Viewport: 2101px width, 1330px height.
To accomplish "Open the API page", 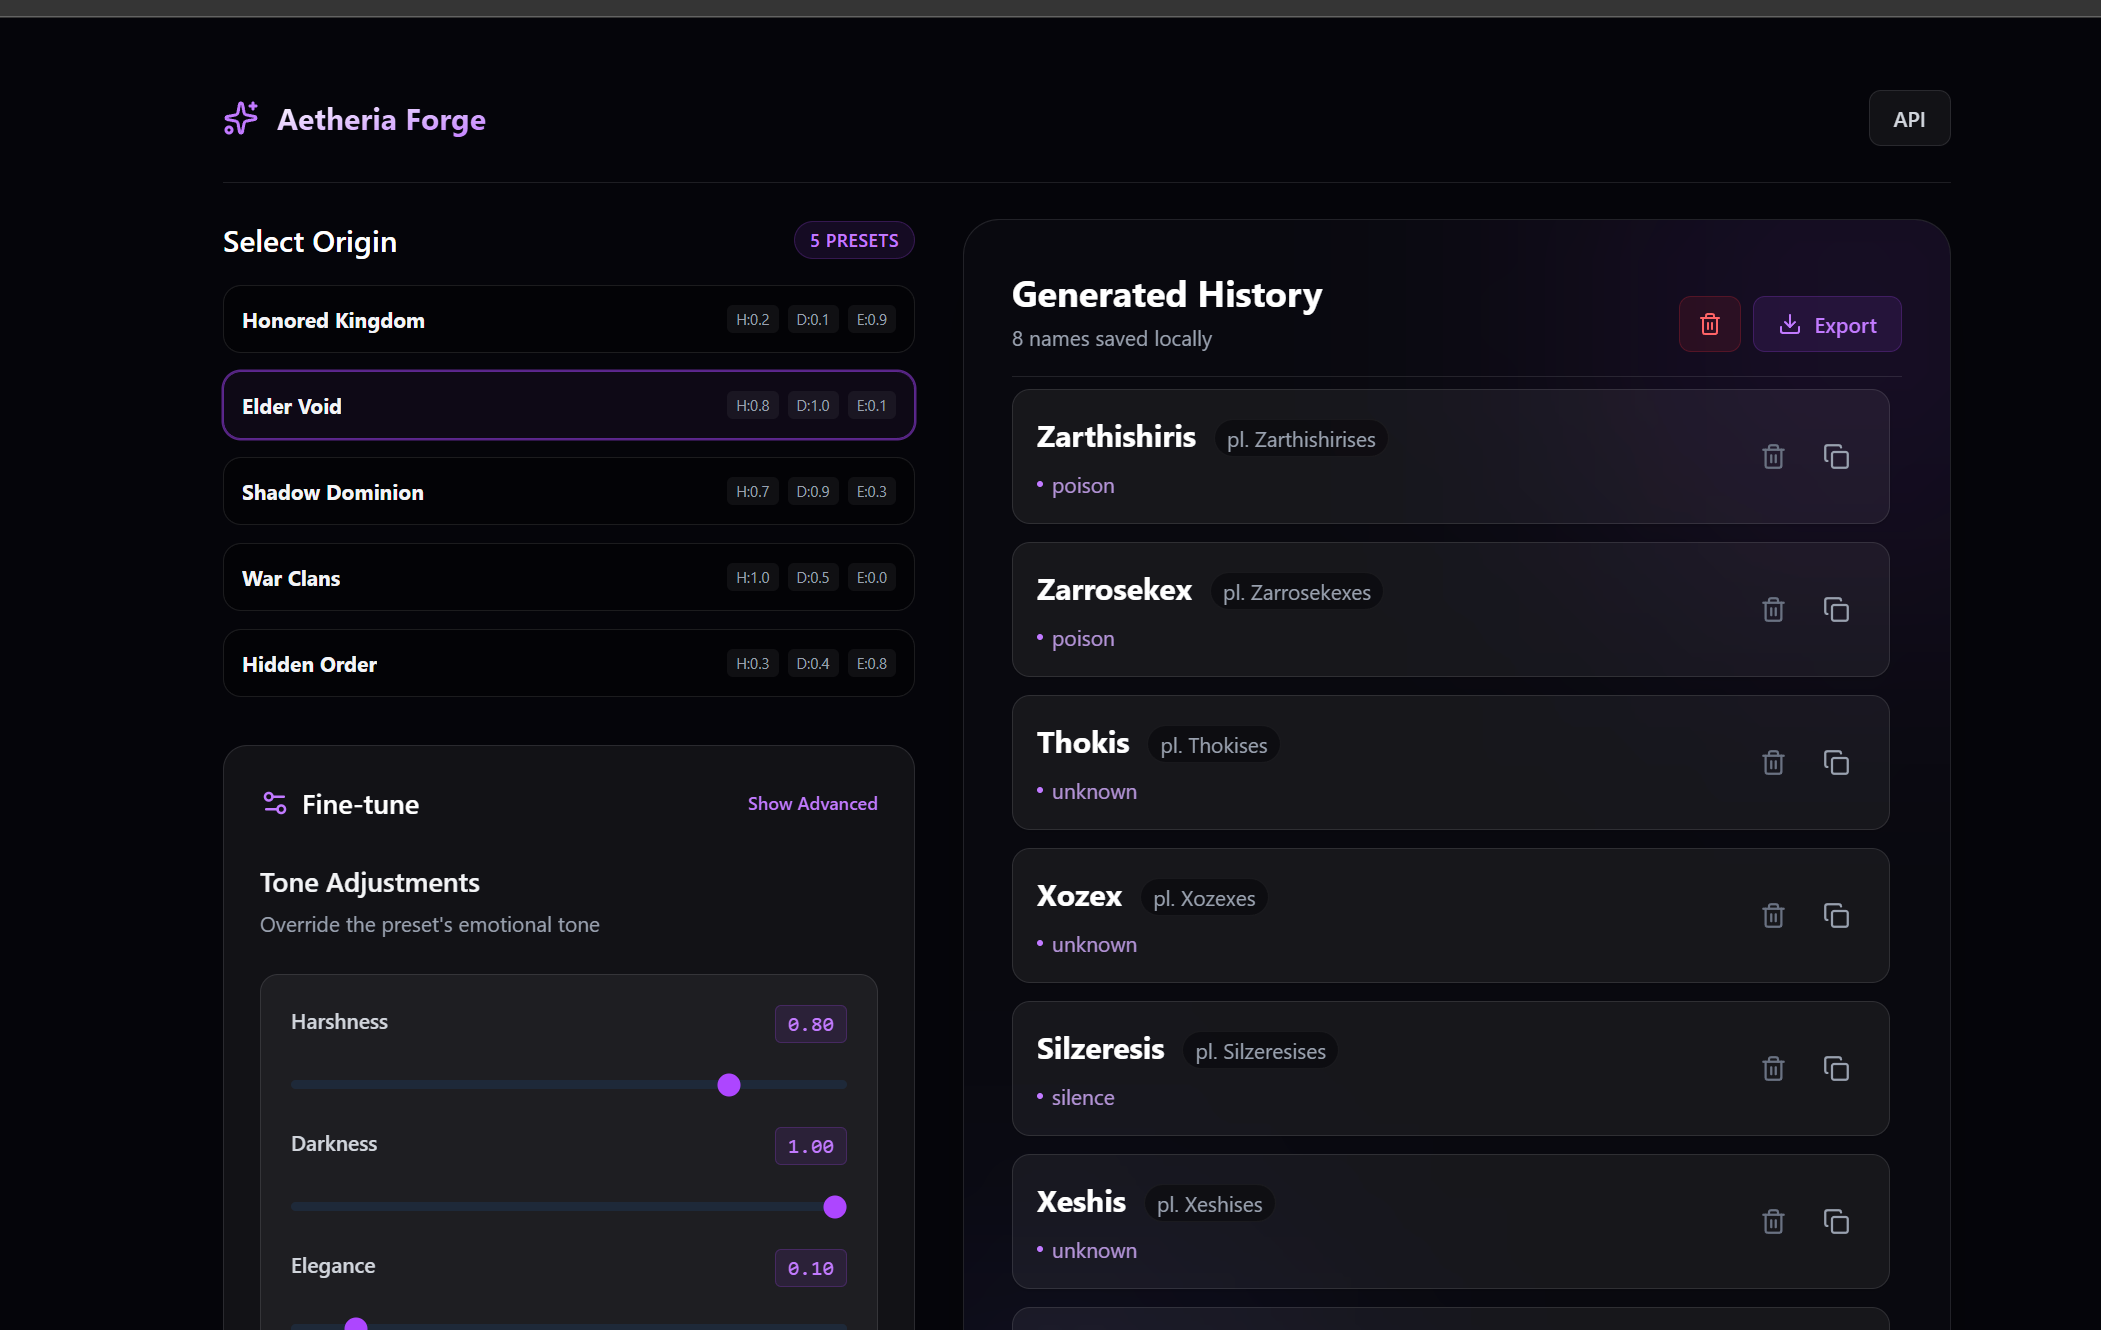I will coord(1909,119).
